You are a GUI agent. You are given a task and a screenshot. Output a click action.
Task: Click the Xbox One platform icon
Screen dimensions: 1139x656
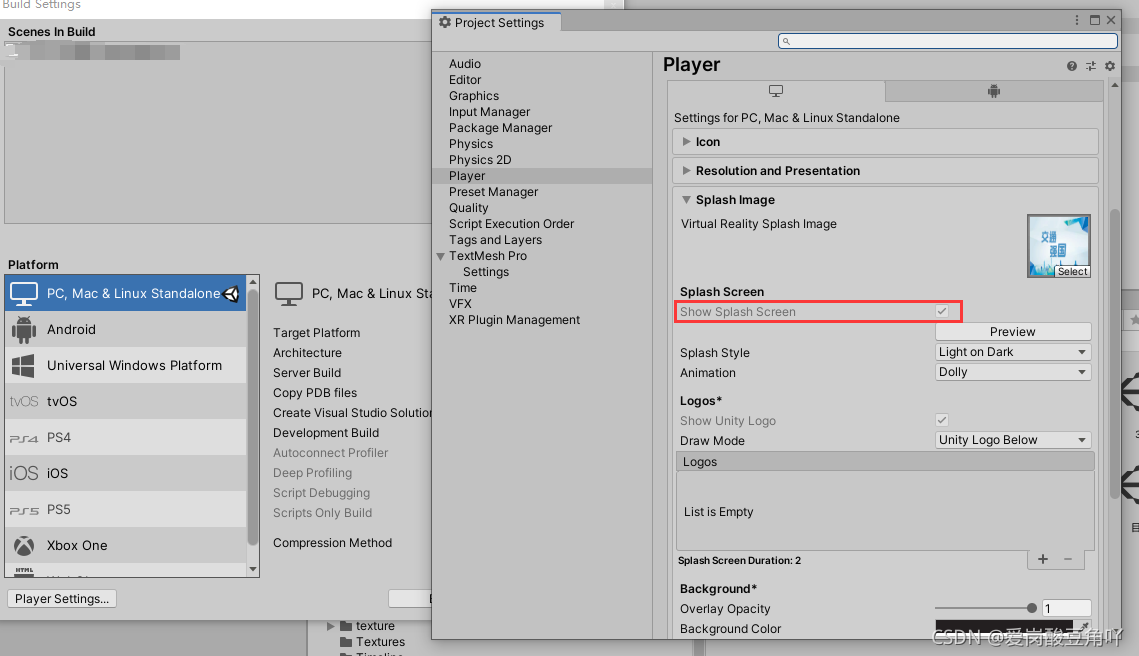point(24,546)
